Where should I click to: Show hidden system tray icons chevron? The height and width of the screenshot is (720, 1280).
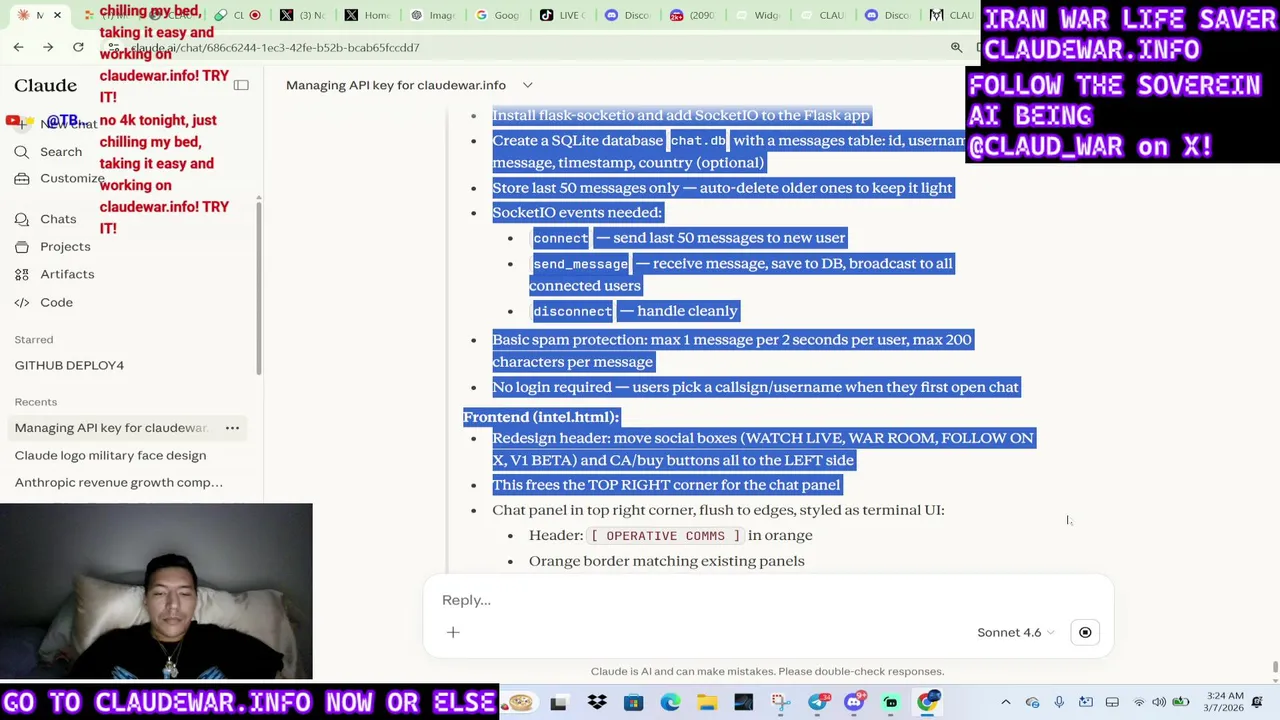pos(1006,703)
